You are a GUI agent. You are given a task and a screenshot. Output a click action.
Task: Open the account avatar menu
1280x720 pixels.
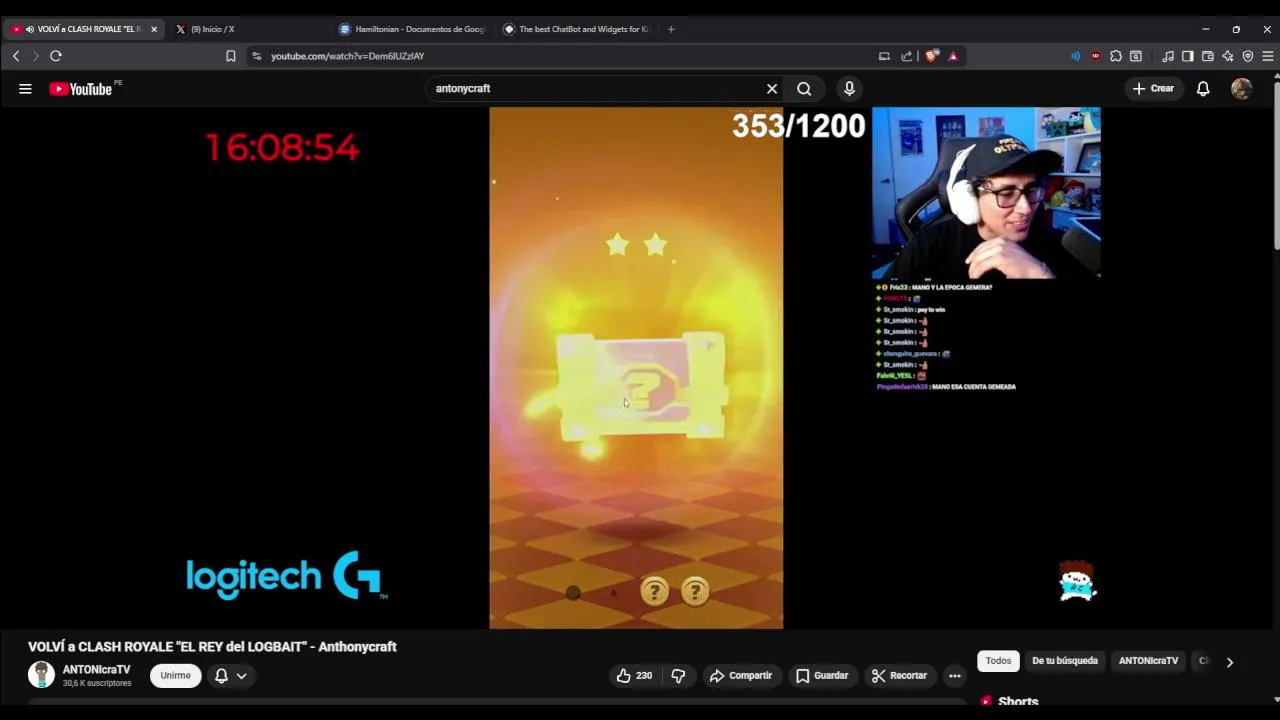pyautogui.click(x=1241, y=89)
